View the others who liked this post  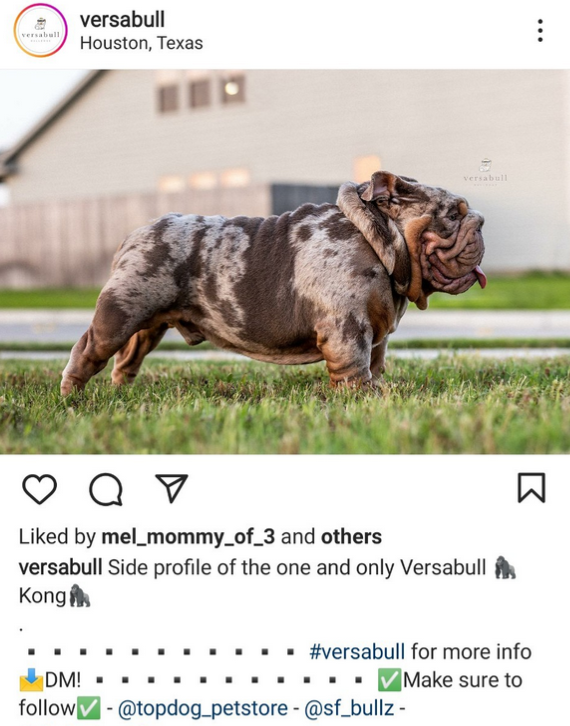[351, 537]
